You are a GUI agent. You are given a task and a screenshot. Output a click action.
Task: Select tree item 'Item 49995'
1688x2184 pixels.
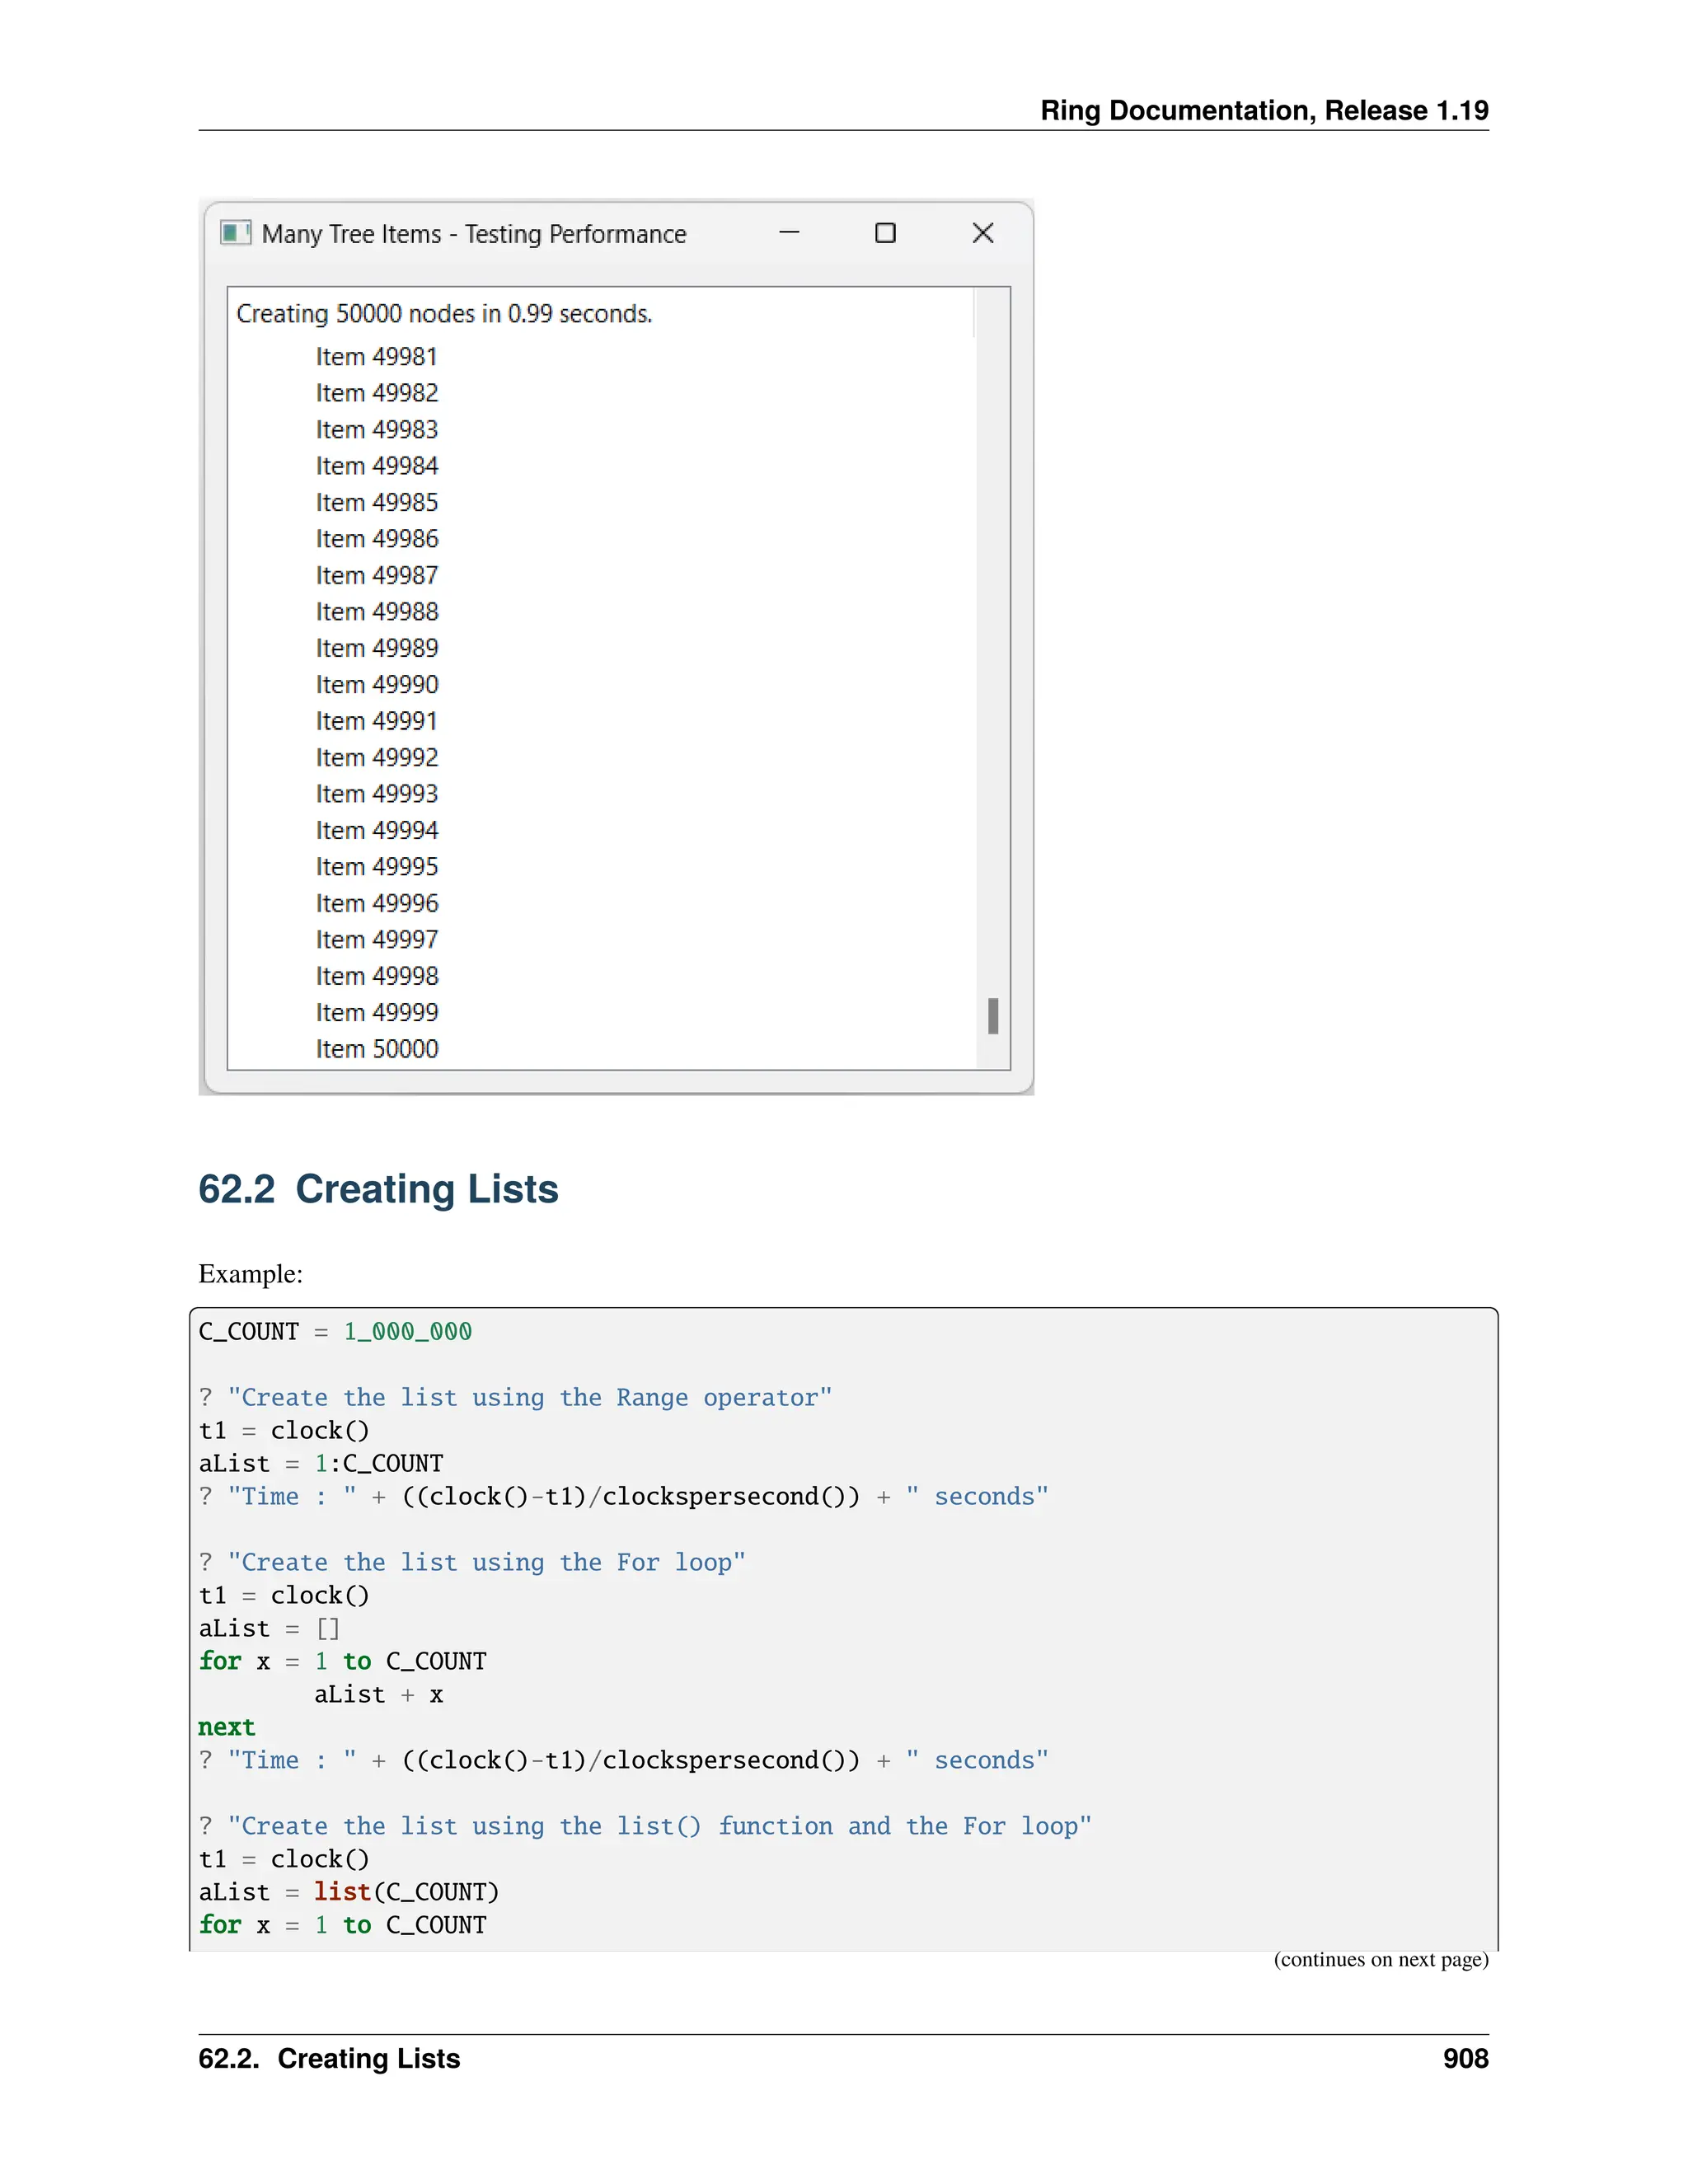coord(377,867)
